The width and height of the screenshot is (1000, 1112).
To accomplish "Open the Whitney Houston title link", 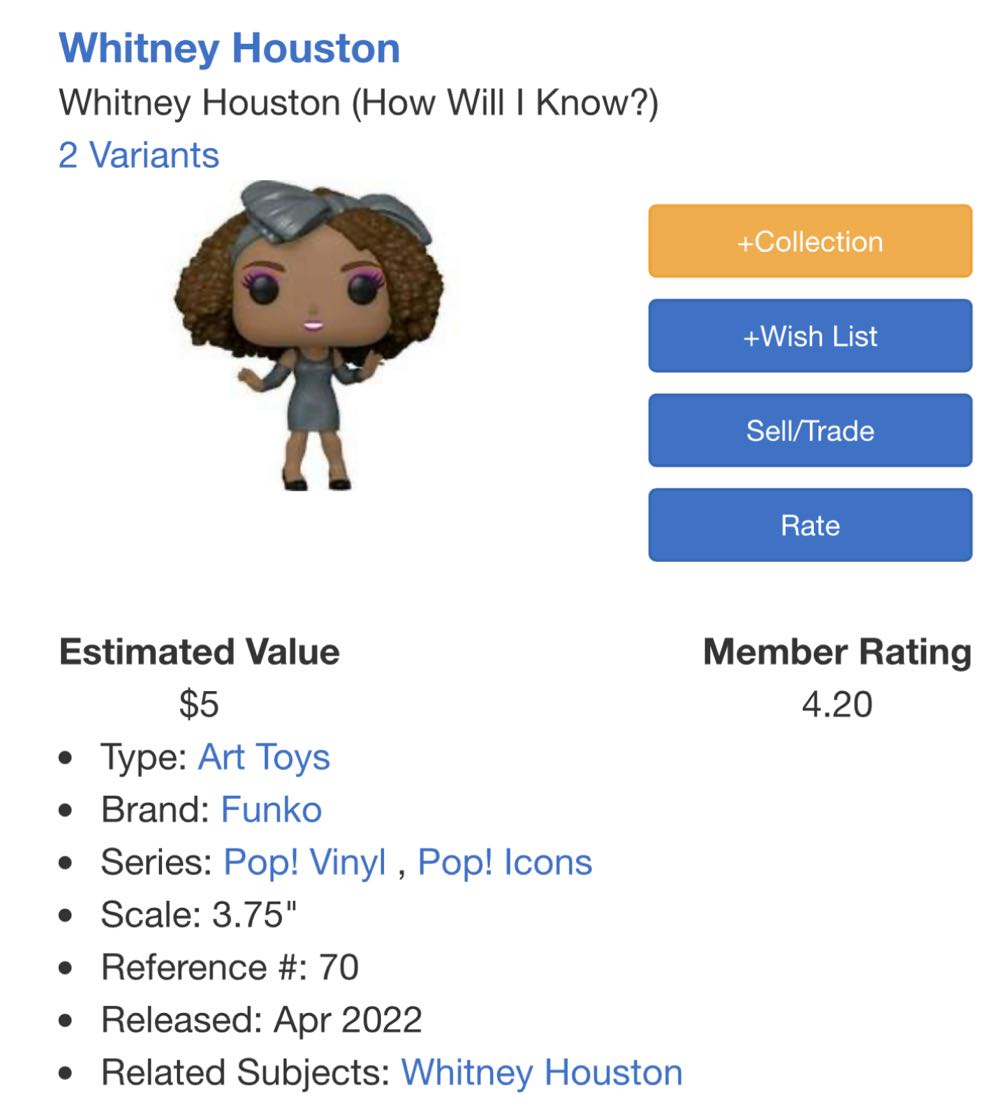I will [228, 46].
